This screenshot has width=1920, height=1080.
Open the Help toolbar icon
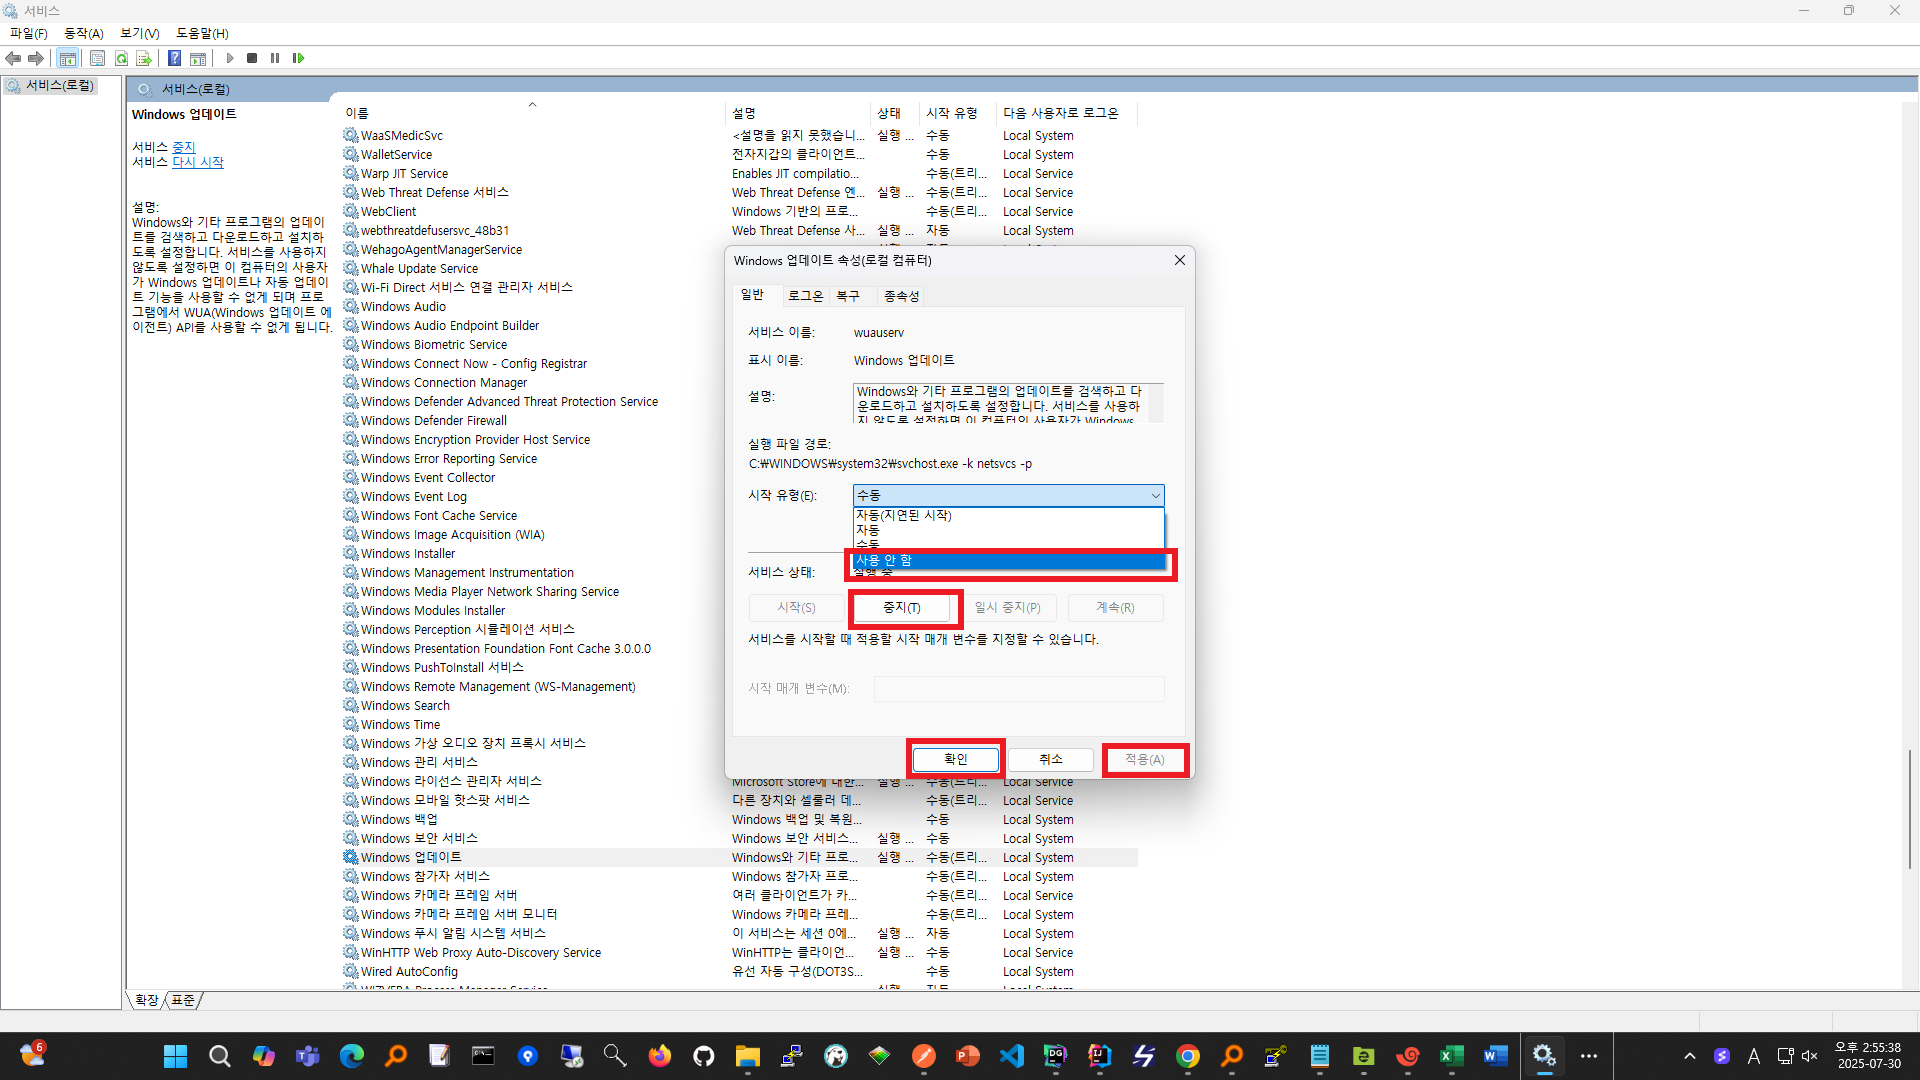[x=174, y=58]
